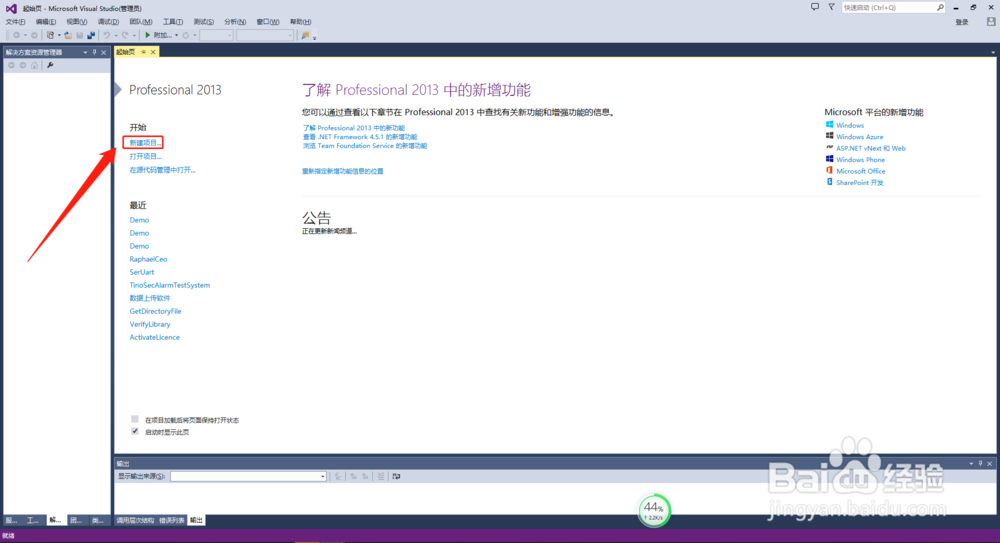Collapse the start page left triangle arrow
Screen dimensions: 1000x543
tap(118, 89)
